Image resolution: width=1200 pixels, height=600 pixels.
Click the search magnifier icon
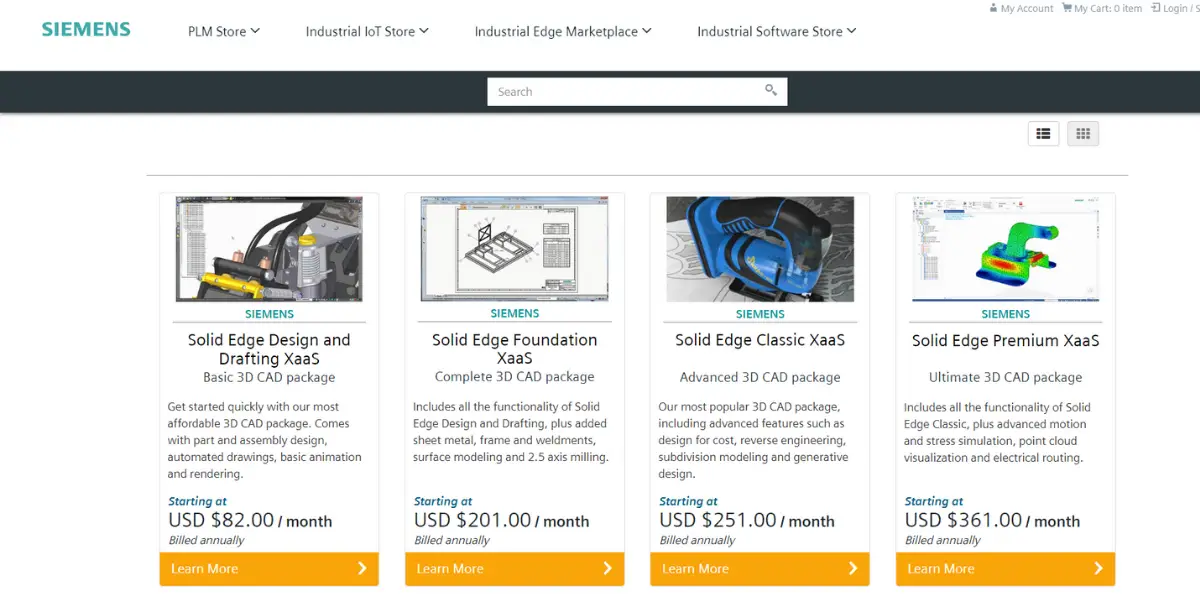pos(771,90)
